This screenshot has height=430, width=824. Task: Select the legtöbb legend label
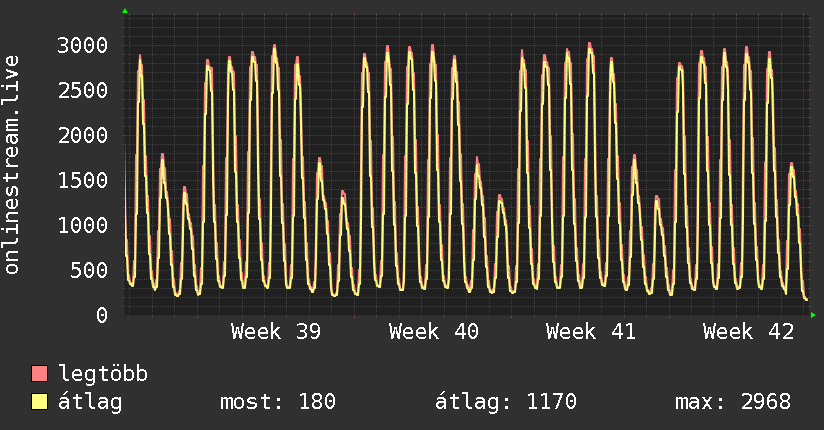pyautogui.click(x=103, y=373)
